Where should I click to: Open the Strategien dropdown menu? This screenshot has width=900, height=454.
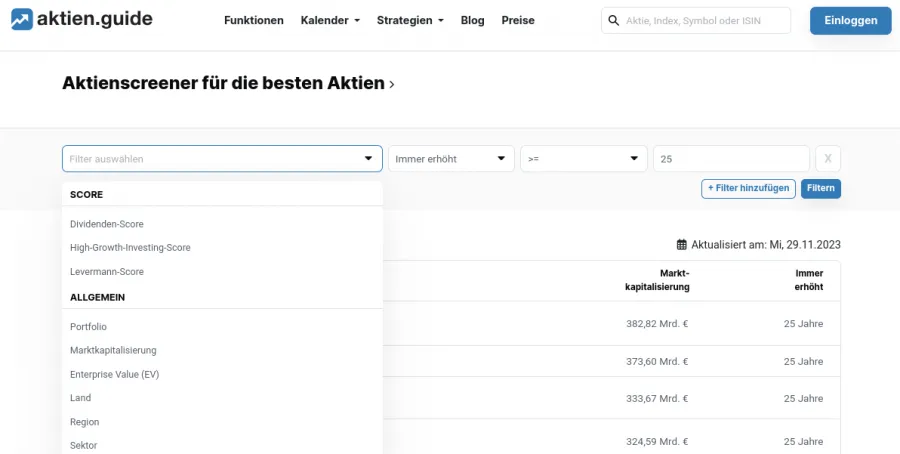(410, 20)
